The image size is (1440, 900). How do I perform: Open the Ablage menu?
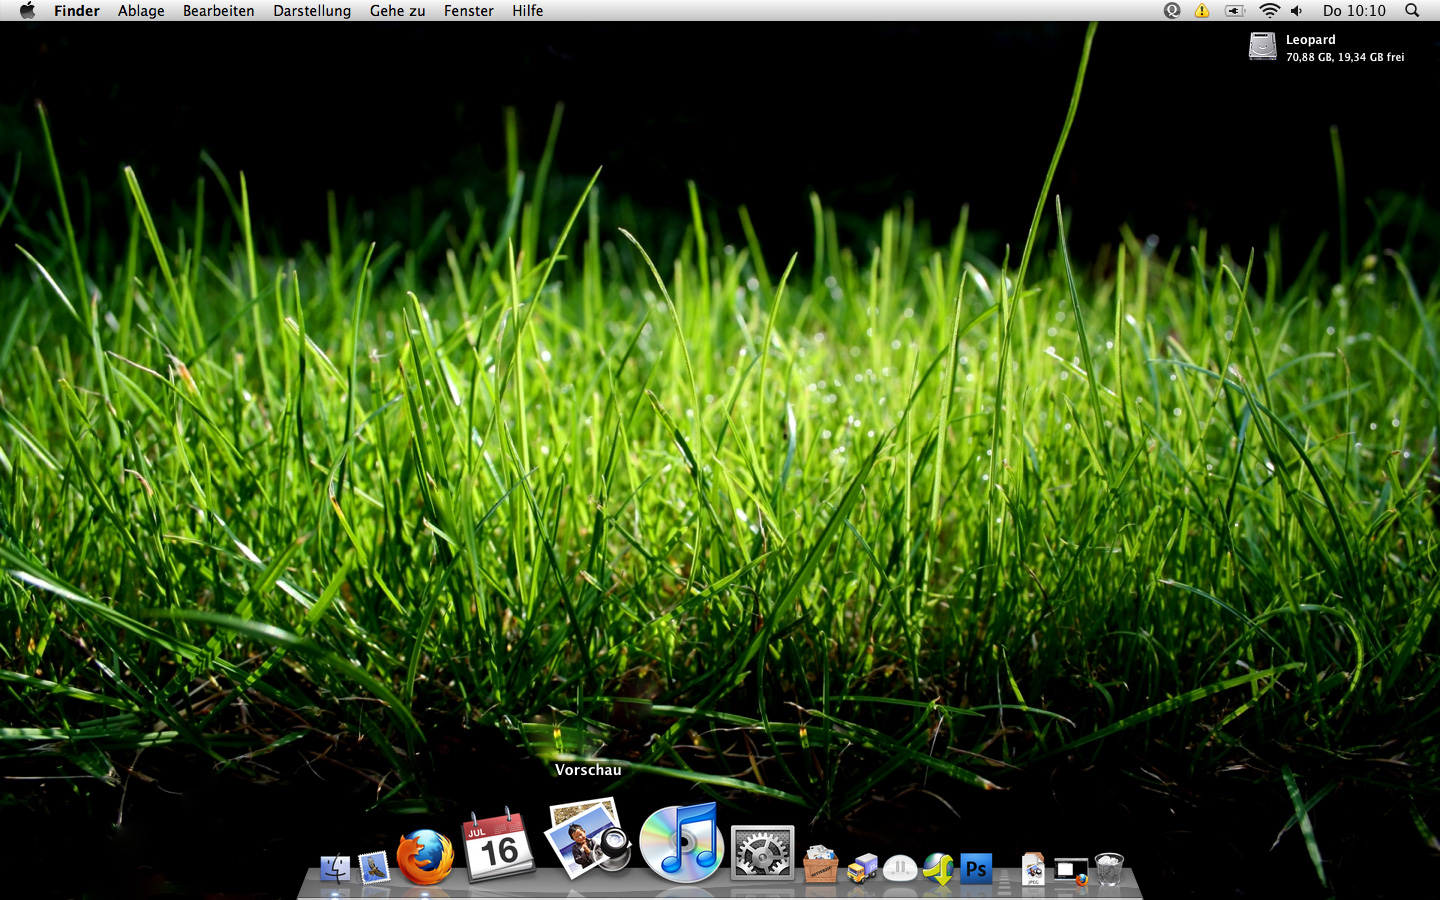[x=141, y=11]
